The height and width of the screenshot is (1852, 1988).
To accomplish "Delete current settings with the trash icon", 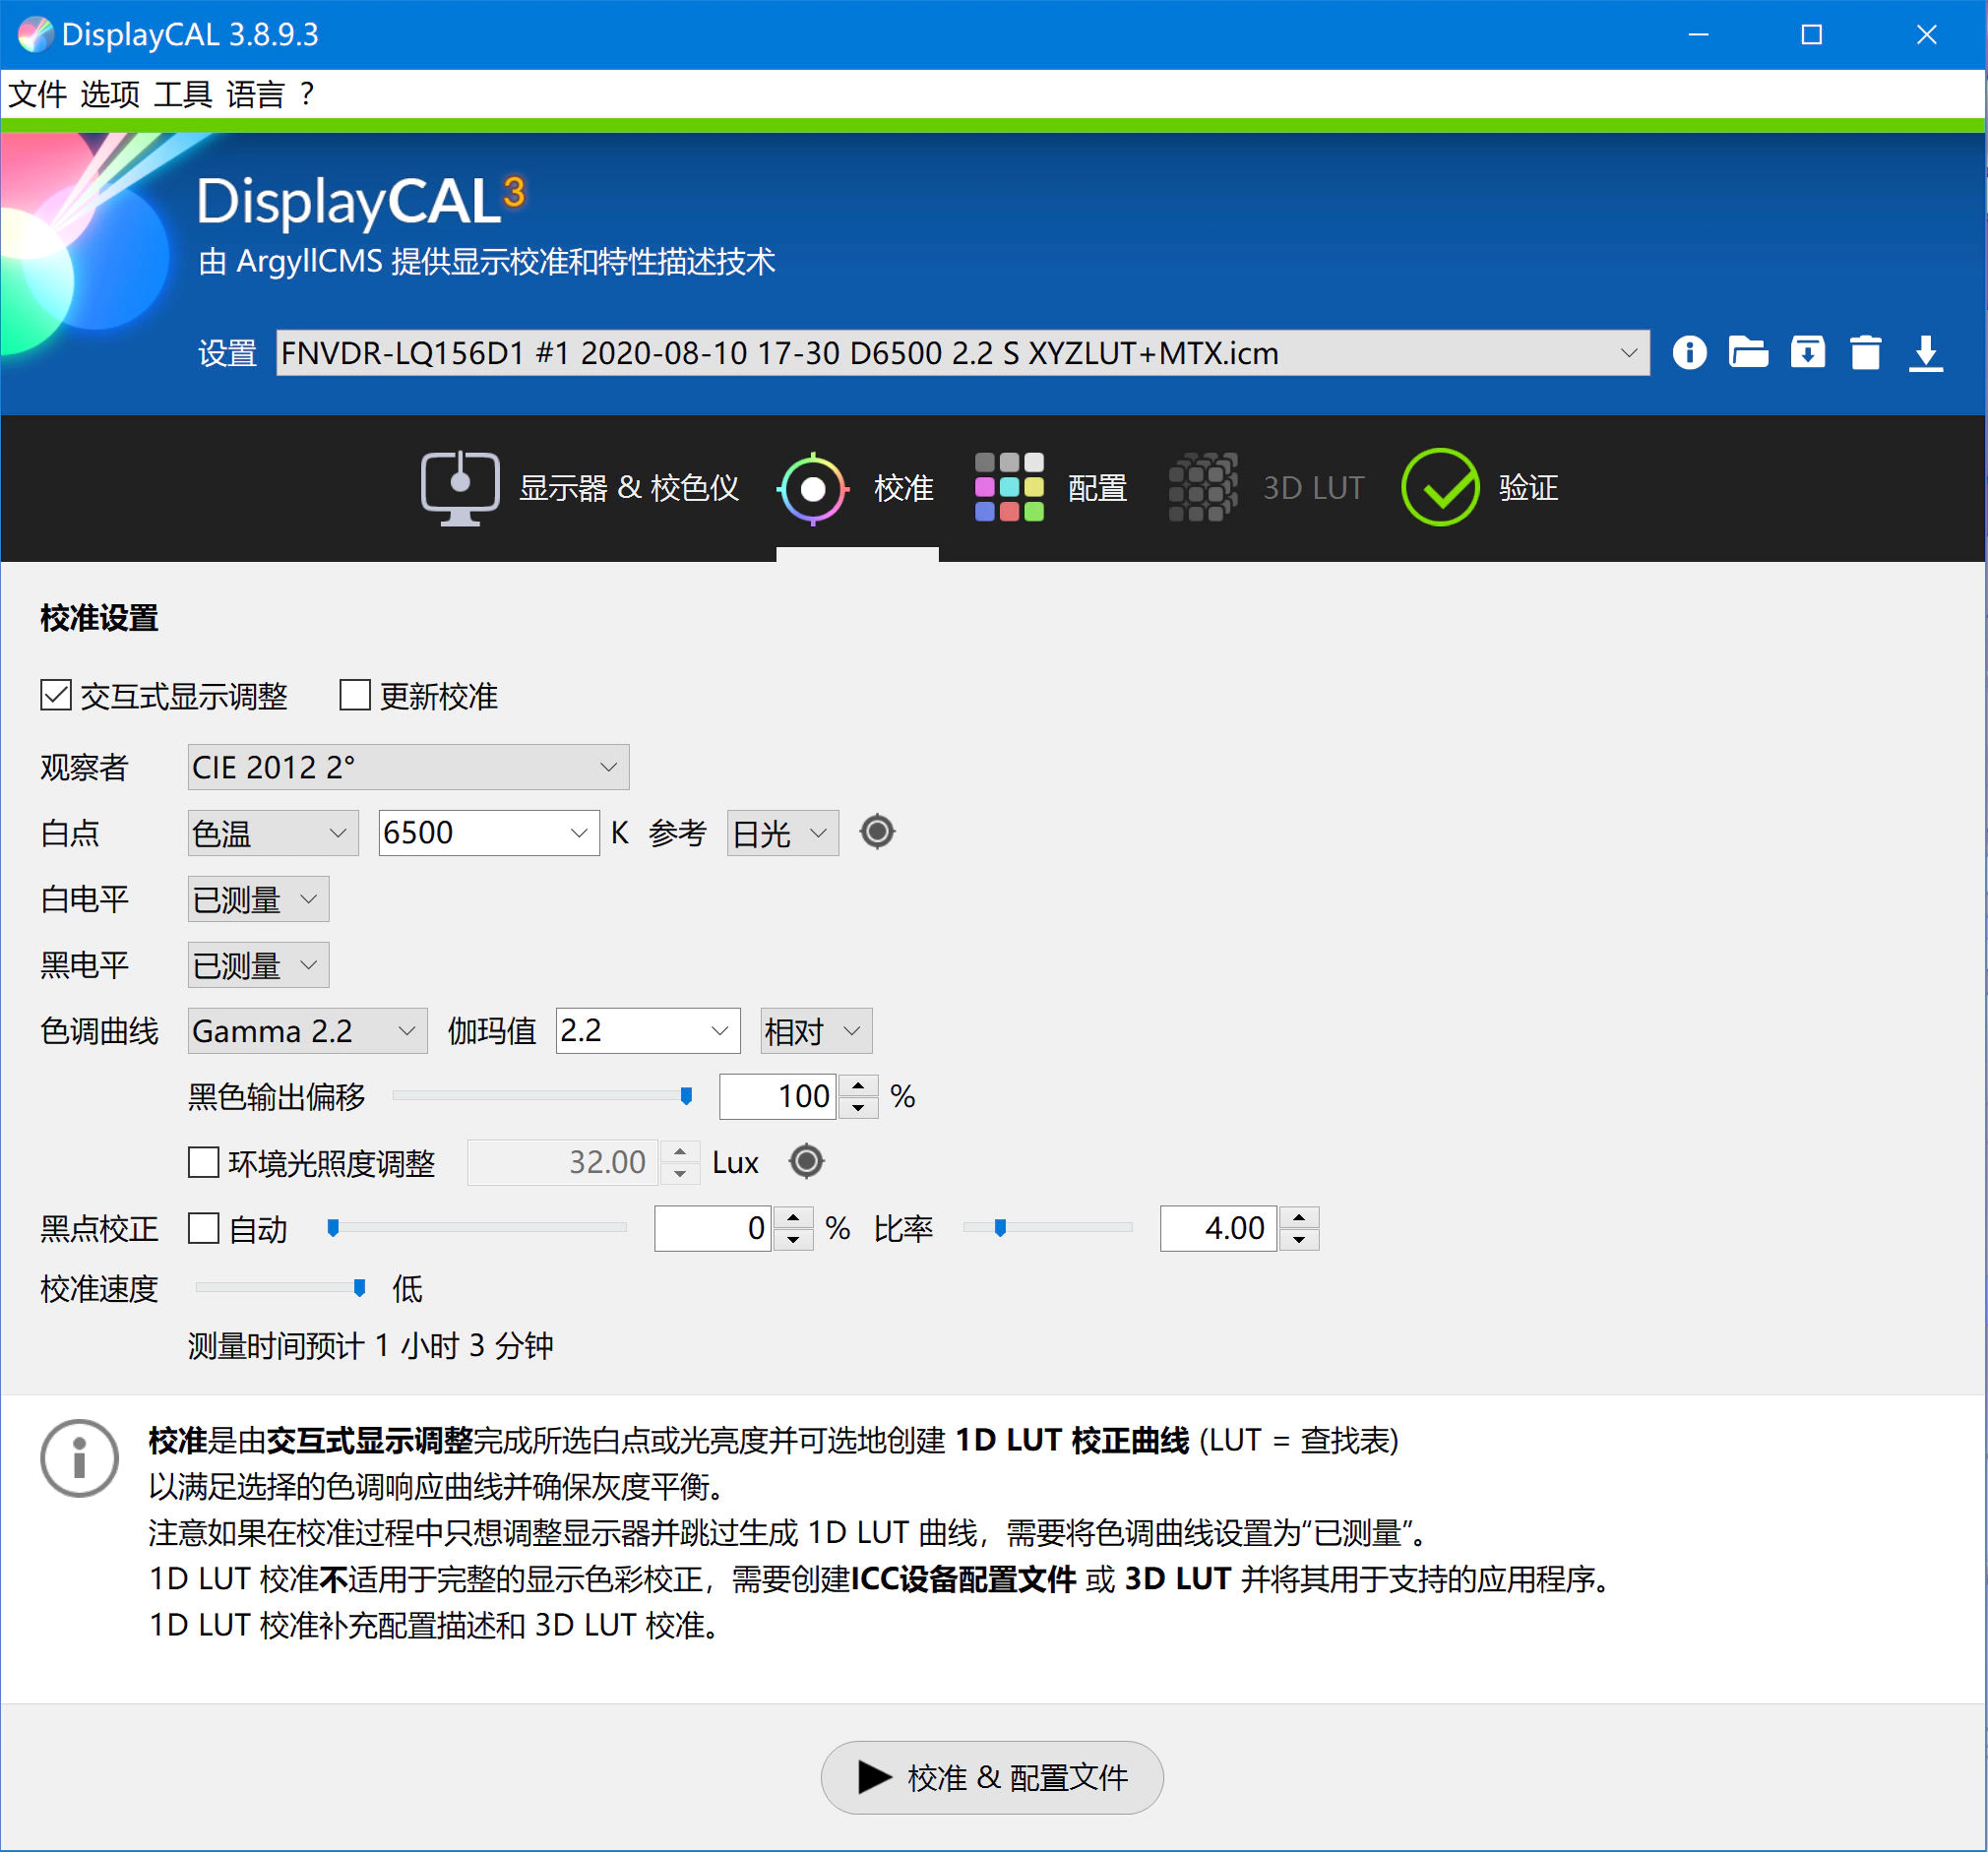I will click(1865, 353).
